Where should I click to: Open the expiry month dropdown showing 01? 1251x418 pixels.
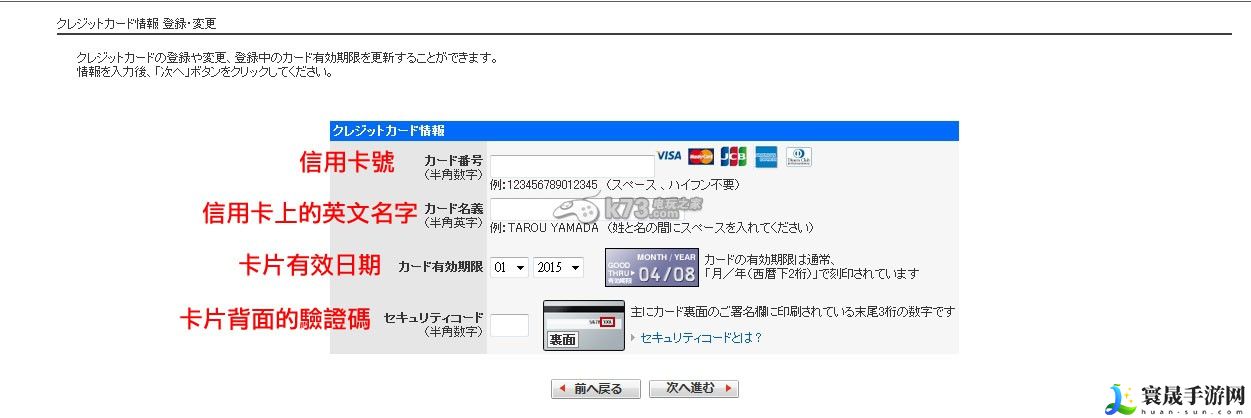tap(509, 268)
